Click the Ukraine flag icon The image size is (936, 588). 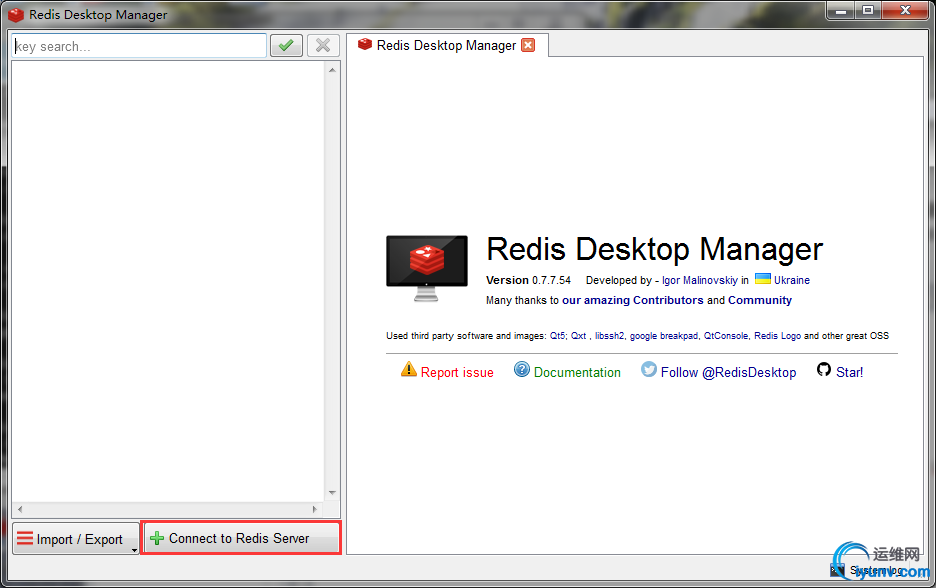pos(763,278)
